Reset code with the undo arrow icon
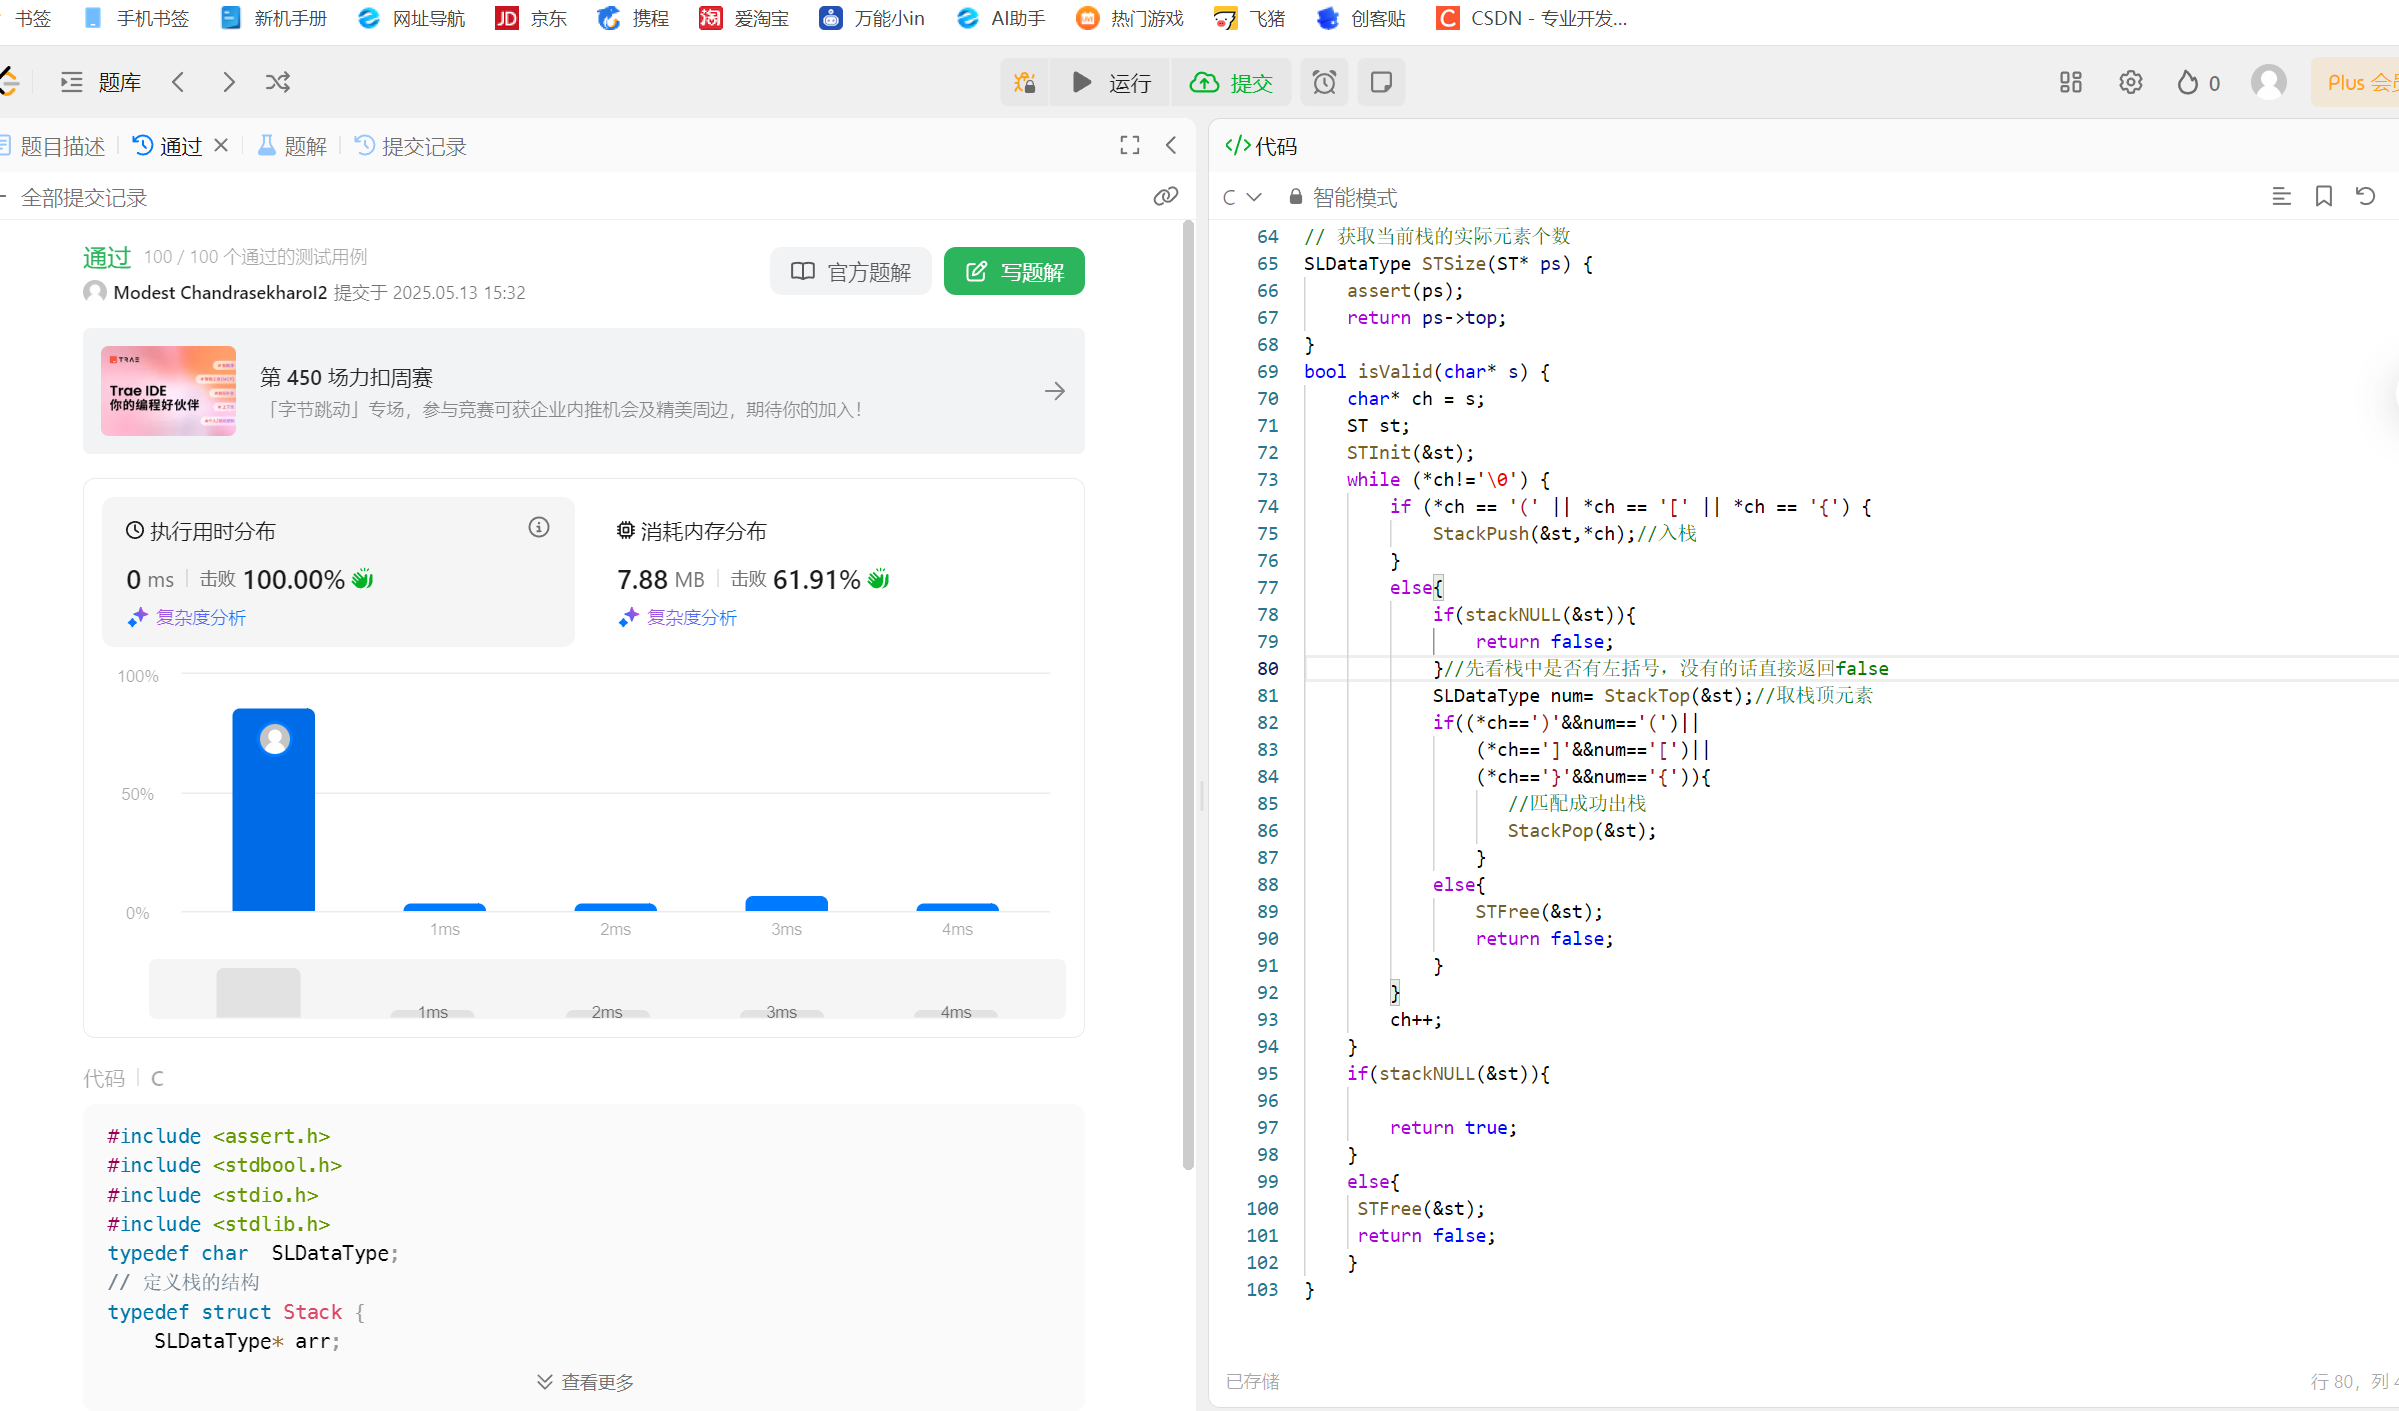The width and height of the screenshot is (2399, 1411). click(2365, 196)
